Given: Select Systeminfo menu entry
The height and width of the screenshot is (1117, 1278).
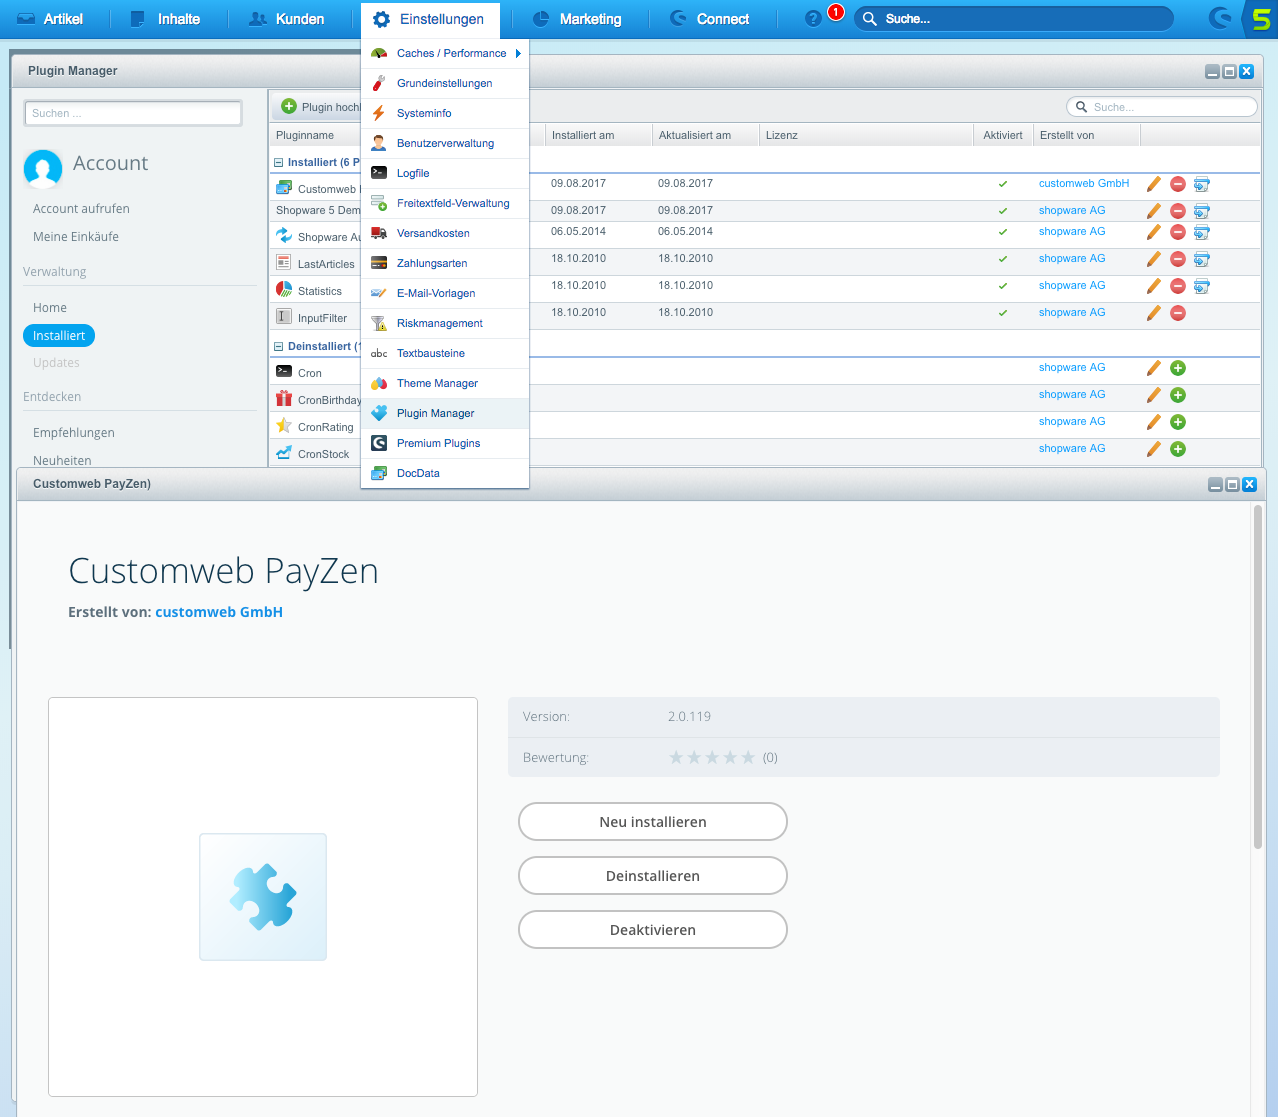Looking at the screenshot, I should pyautogui.click(x=445, y=113).
